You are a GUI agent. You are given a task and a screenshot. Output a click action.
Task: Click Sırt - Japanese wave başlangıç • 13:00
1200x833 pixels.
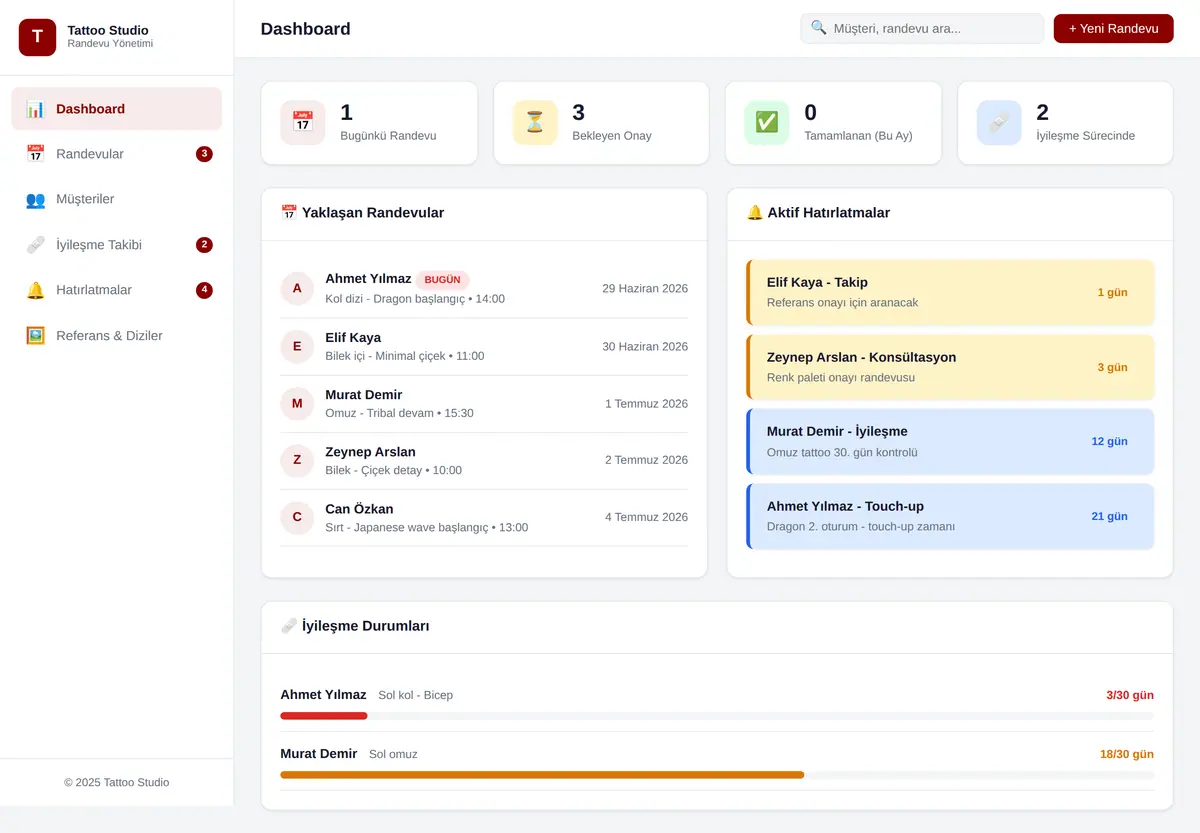tap(427, 527)
